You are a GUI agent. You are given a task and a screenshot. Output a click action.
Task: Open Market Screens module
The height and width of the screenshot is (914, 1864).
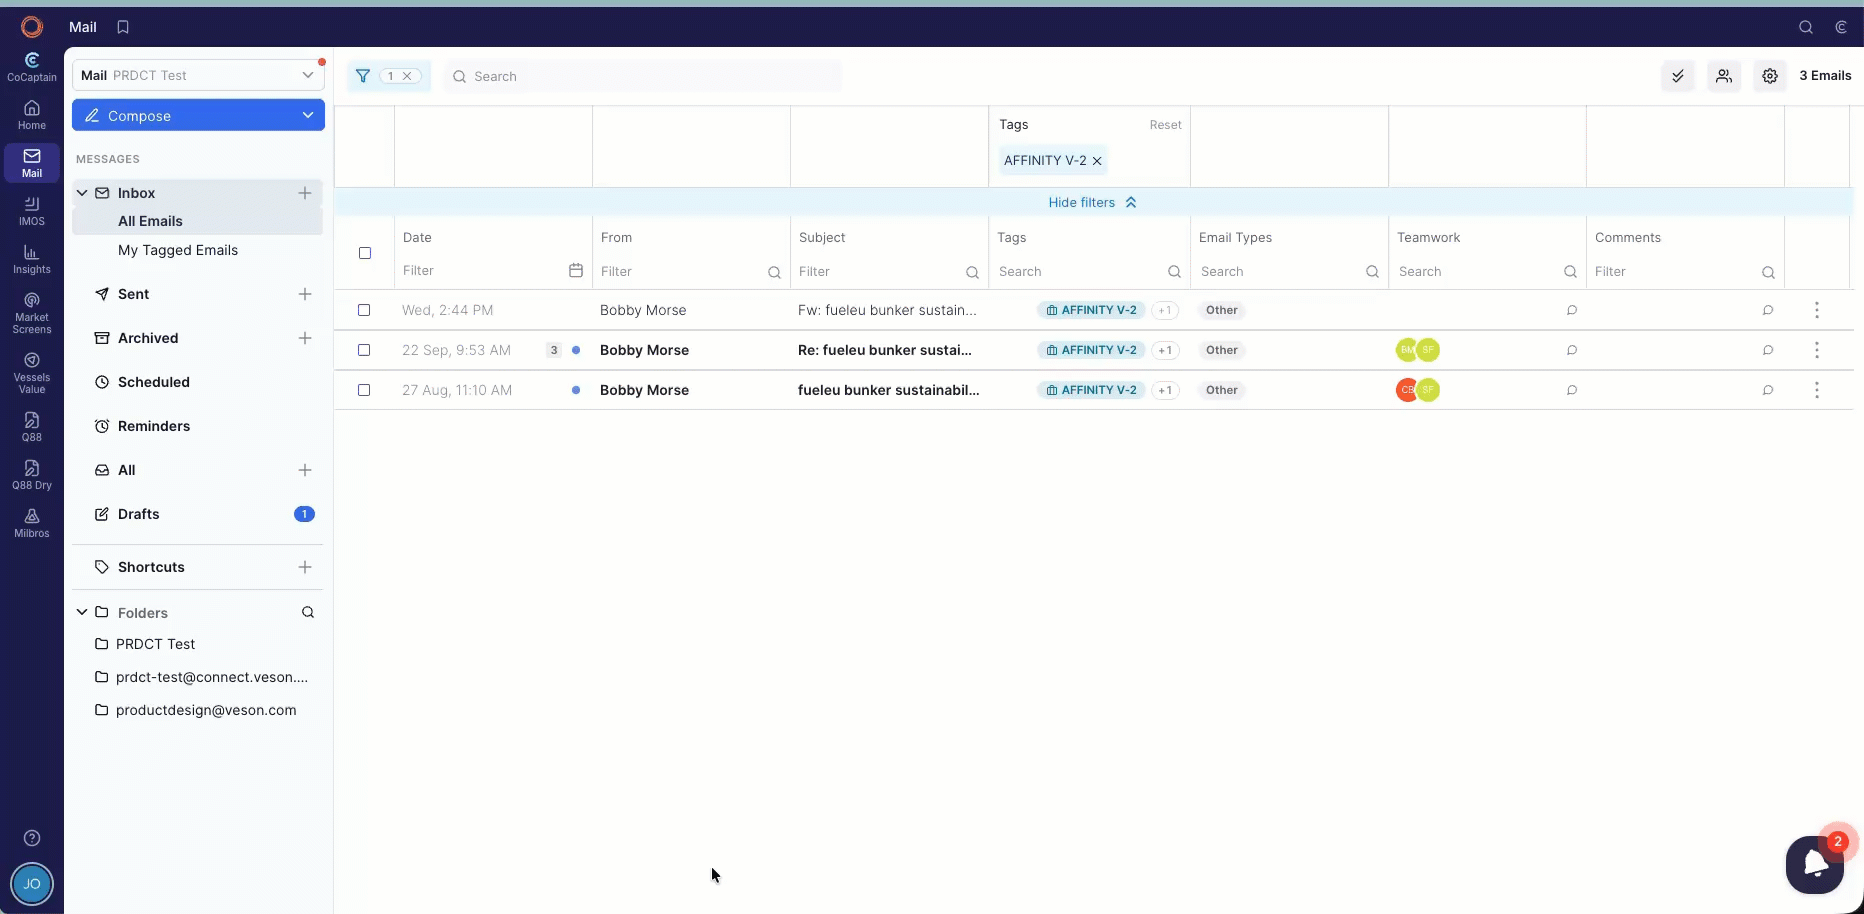(32, 313)
